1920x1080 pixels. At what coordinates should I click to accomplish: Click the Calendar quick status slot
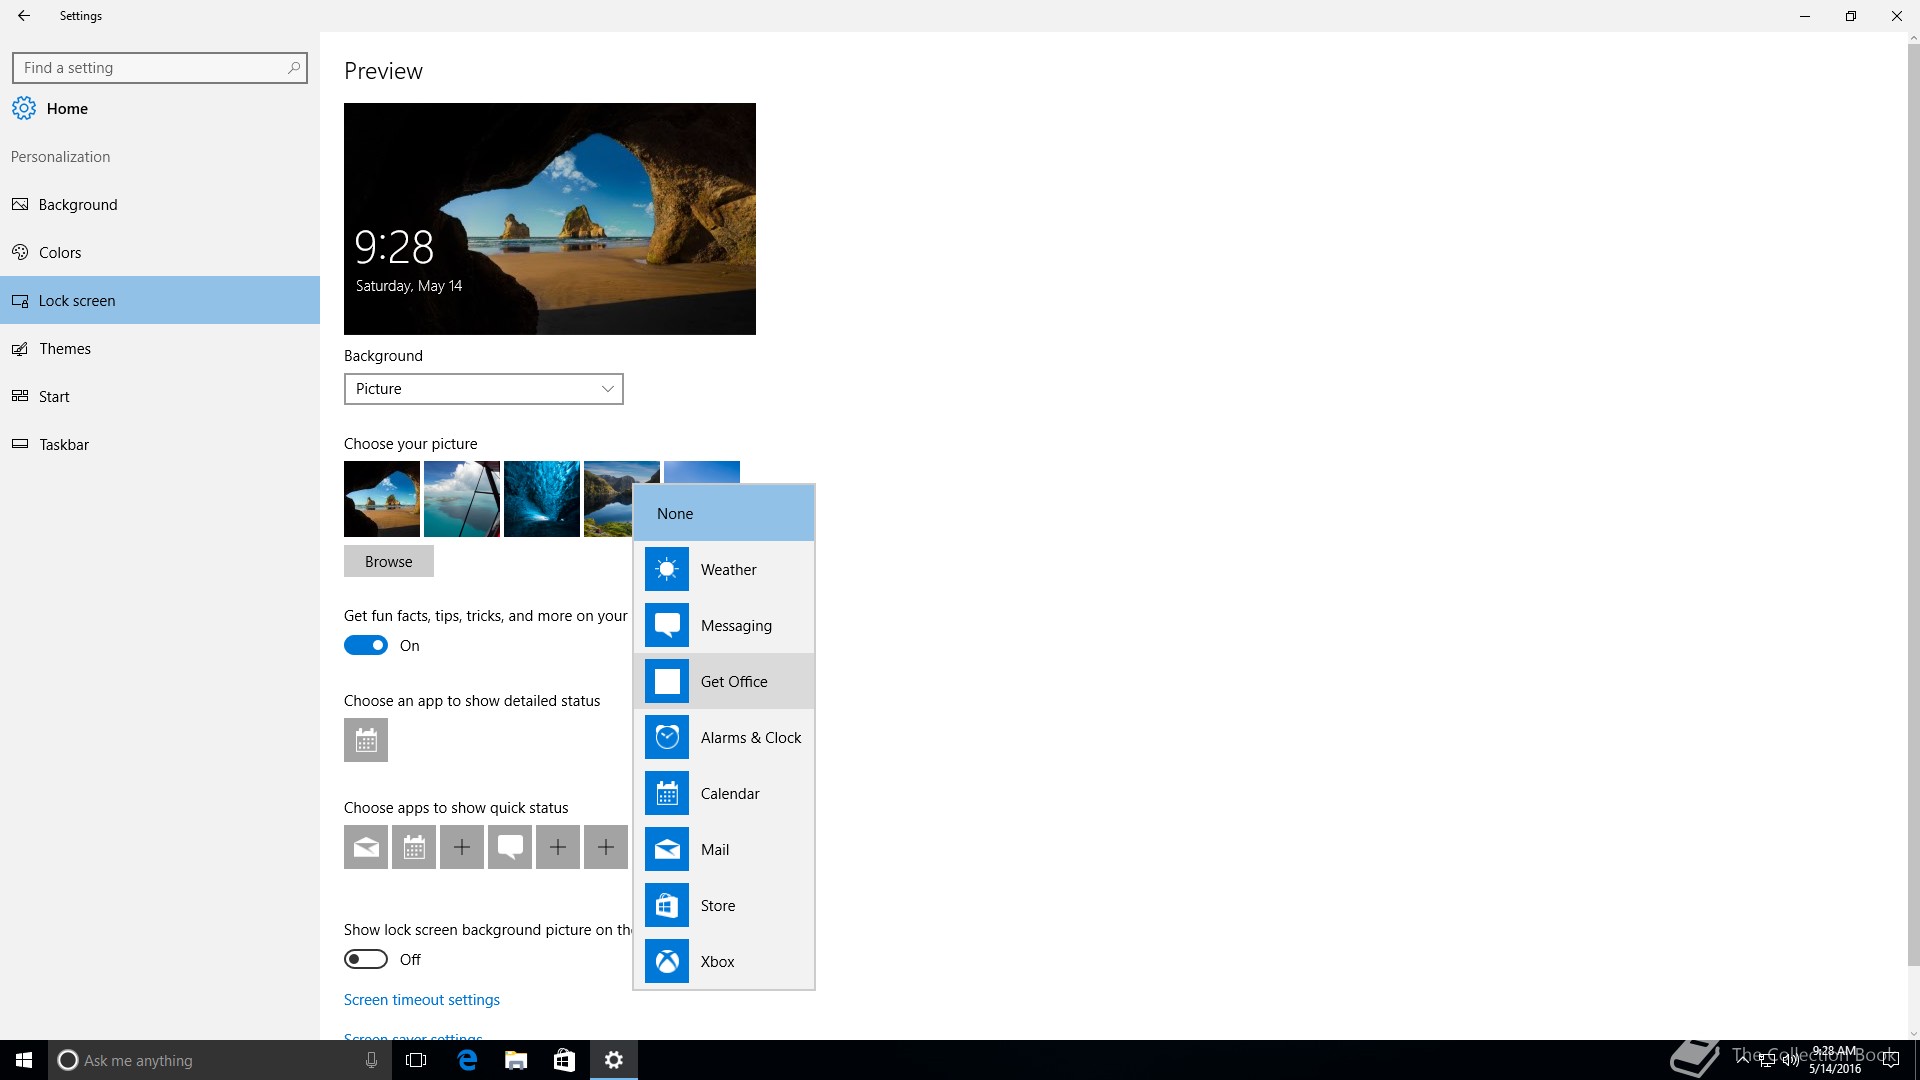point(414,847)
